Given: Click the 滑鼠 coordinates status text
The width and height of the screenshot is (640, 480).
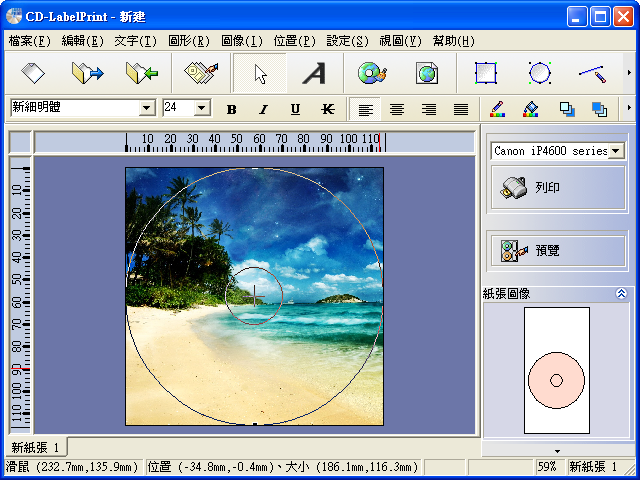Looking at the screenshot, I should [x=73, y=466].
